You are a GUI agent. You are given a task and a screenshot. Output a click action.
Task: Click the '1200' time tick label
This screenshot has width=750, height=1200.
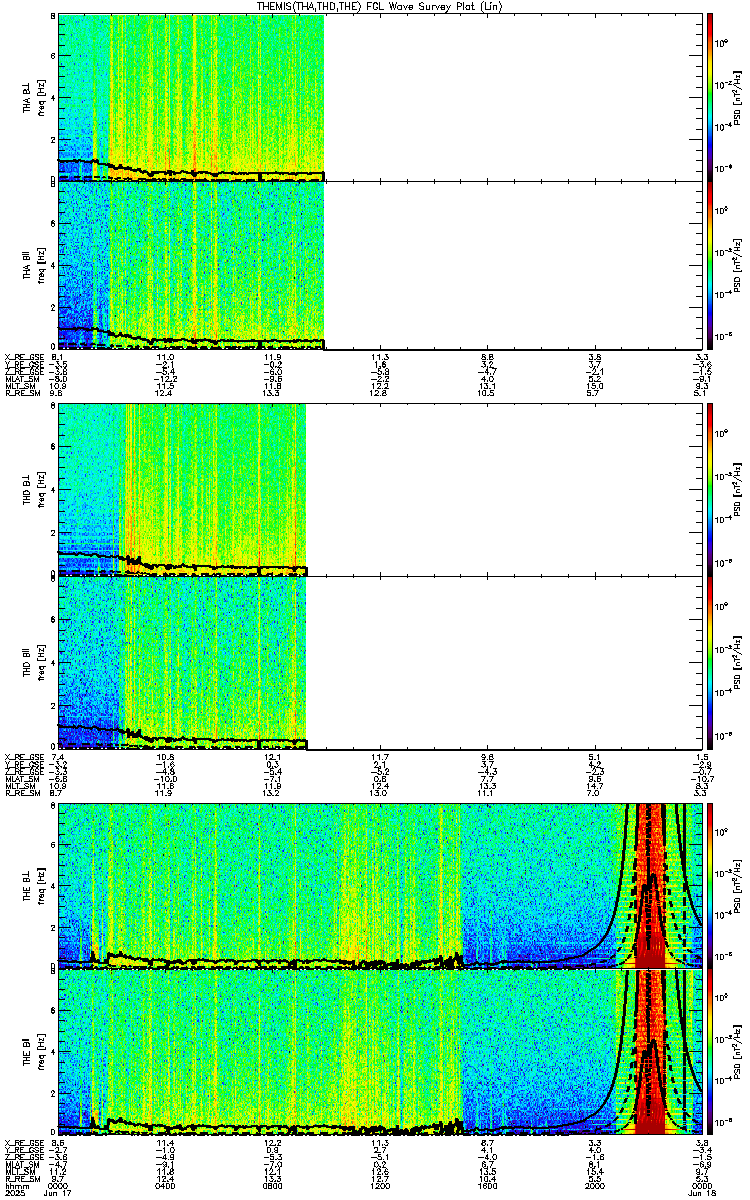coord(379,1187)
